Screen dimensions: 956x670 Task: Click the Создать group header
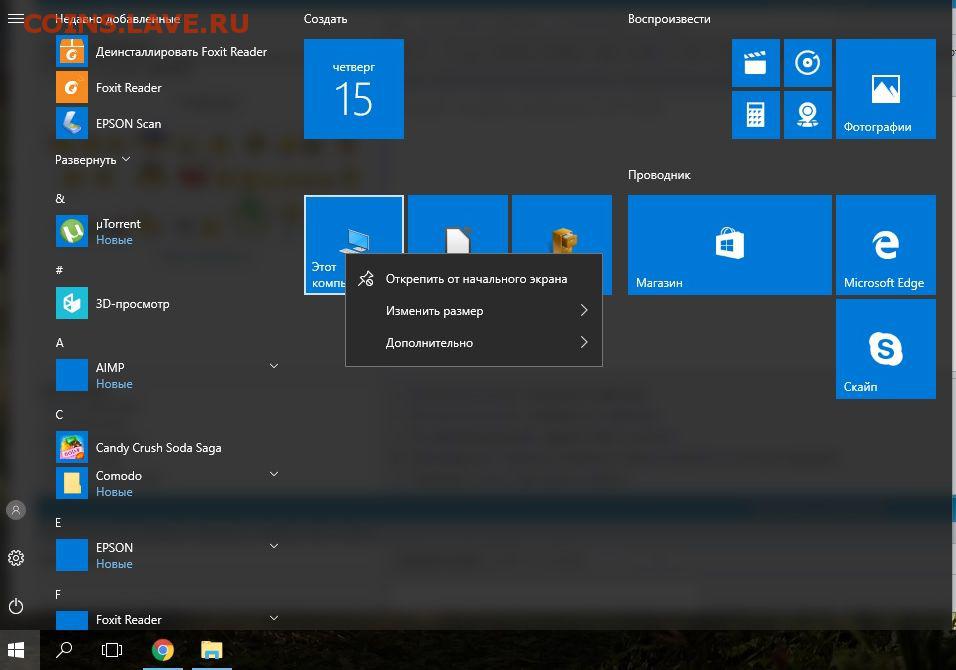point(326,19)
